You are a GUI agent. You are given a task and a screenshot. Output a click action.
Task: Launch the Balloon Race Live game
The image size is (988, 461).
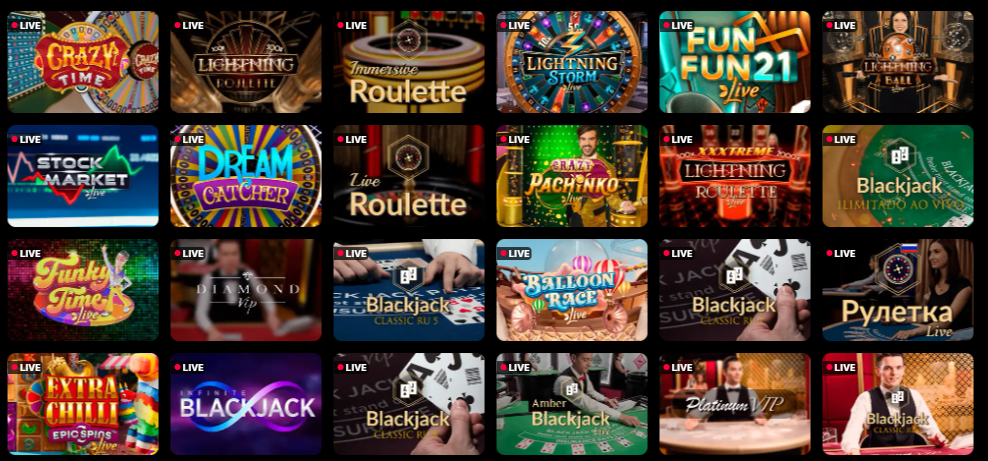[572, 290]
